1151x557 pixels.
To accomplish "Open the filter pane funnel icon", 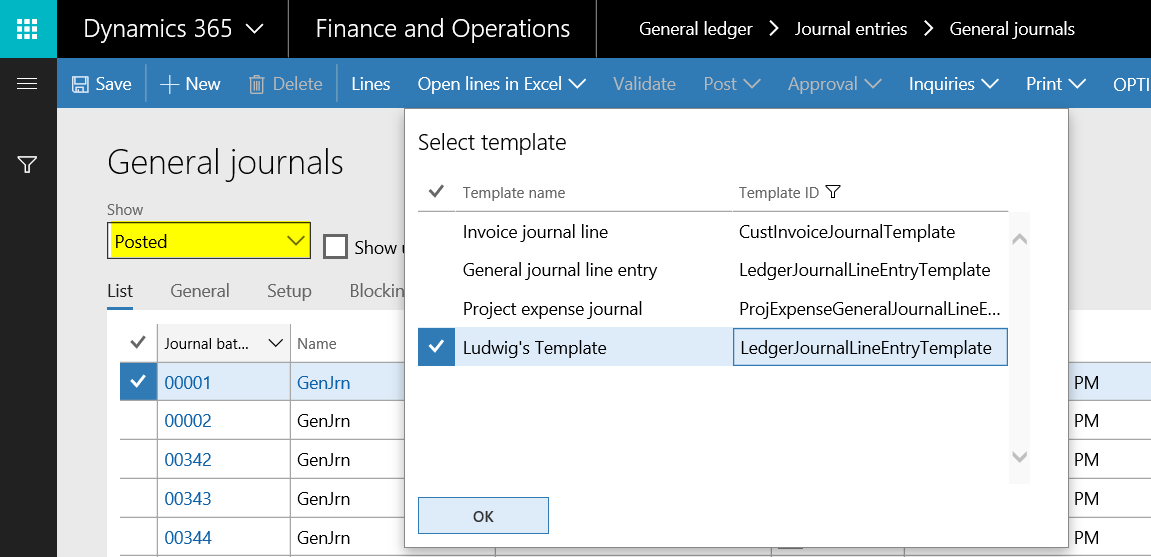I will tap(28, 165).
